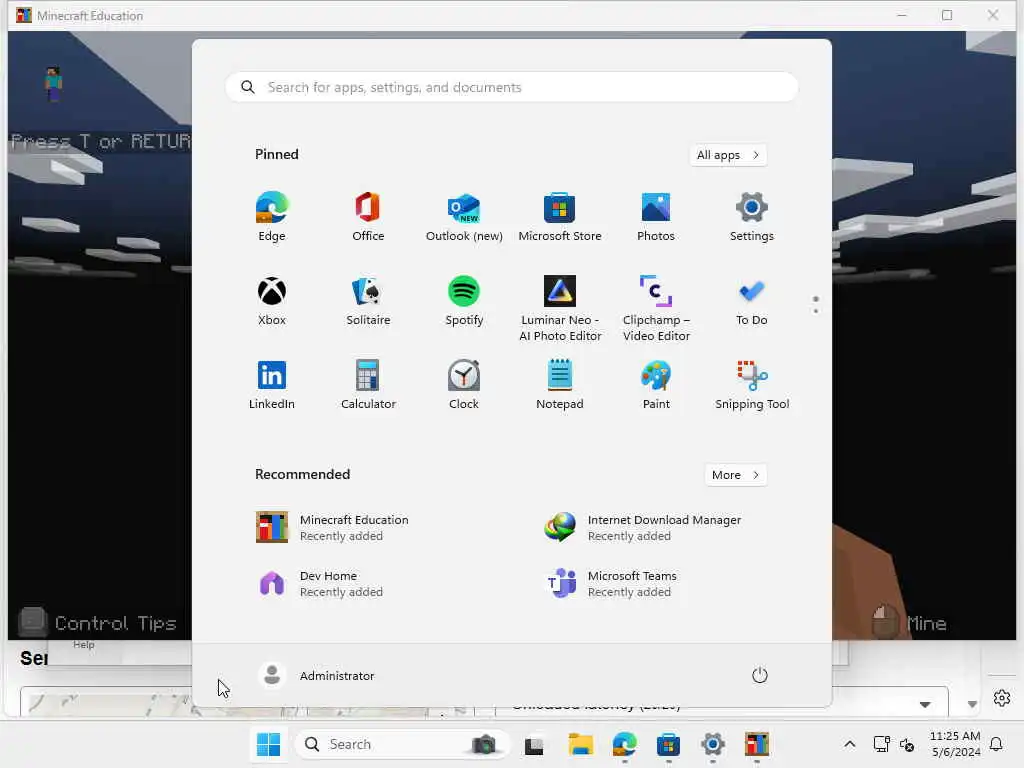Open Clipchamp Video Editor
Image resolution: width=1024 pixels, height=768 pixels.
656,309
